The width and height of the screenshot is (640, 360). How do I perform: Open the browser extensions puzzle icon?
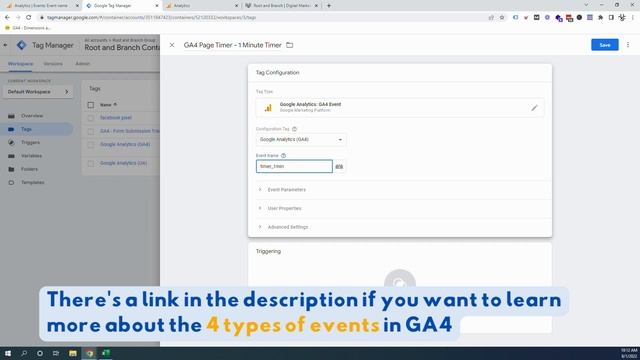pos(600,18)
